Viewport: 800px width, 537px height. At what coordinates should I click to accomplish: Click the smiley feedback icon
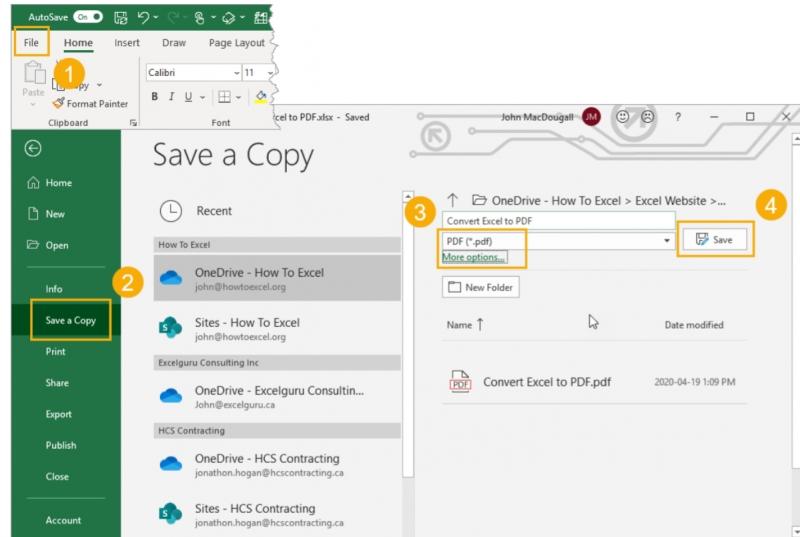622,117
